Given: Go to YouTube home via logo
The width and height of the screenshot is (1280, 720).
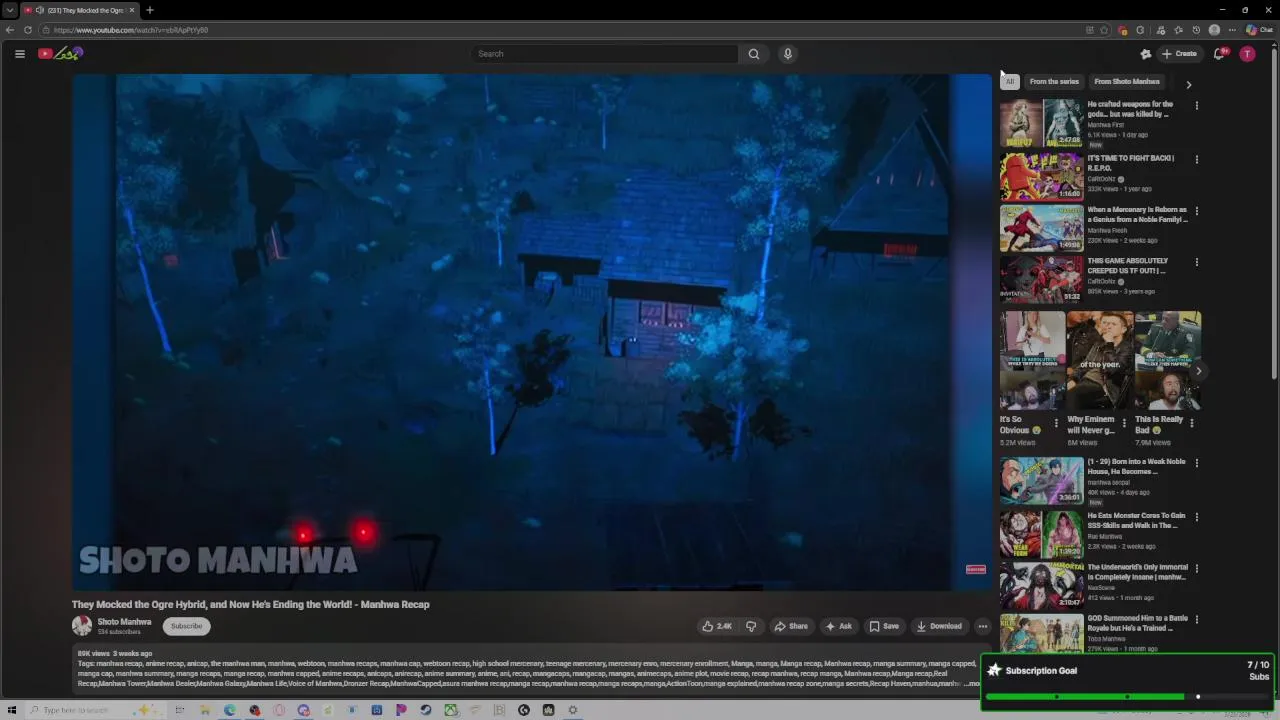Looking at the screenshot, I should click(60, 54).
